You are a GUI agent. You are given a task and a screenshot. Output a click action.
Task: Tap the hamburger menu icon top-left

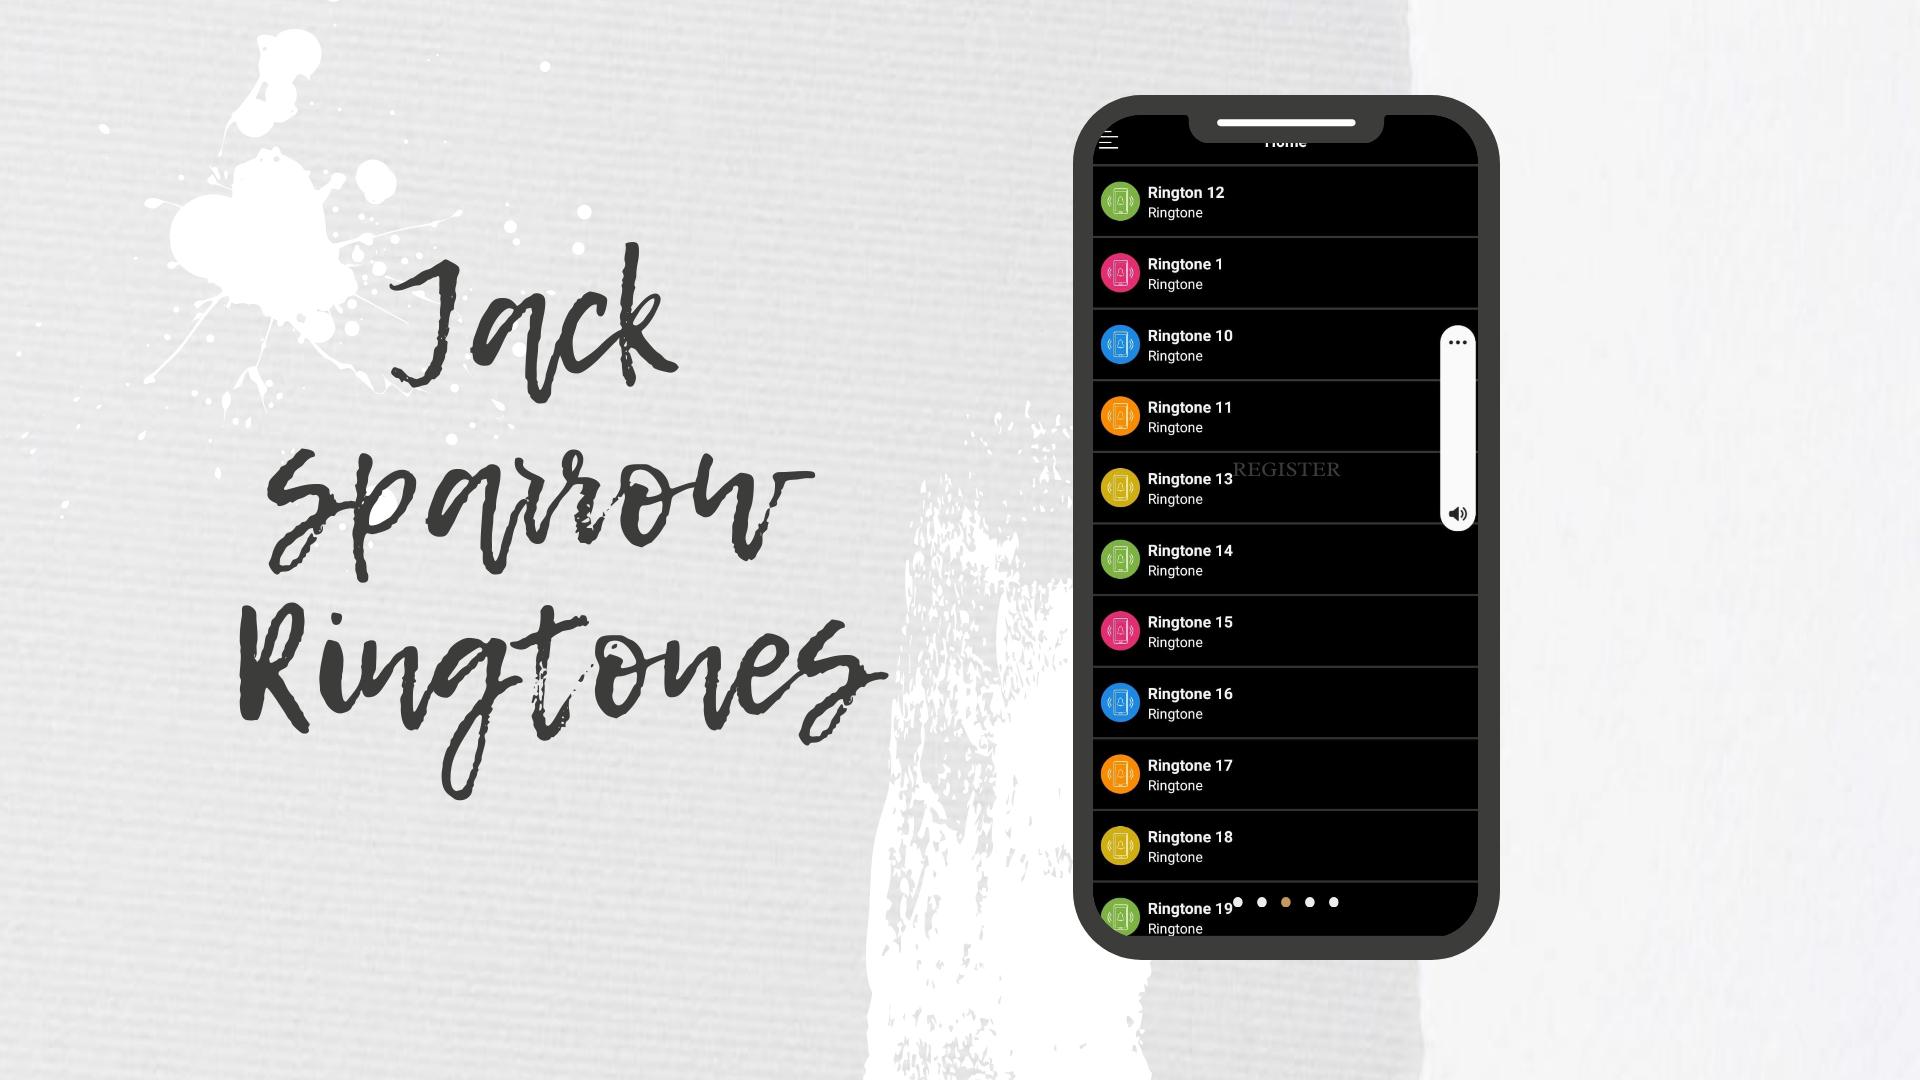pyautogui.click(x=1109, y=140)
